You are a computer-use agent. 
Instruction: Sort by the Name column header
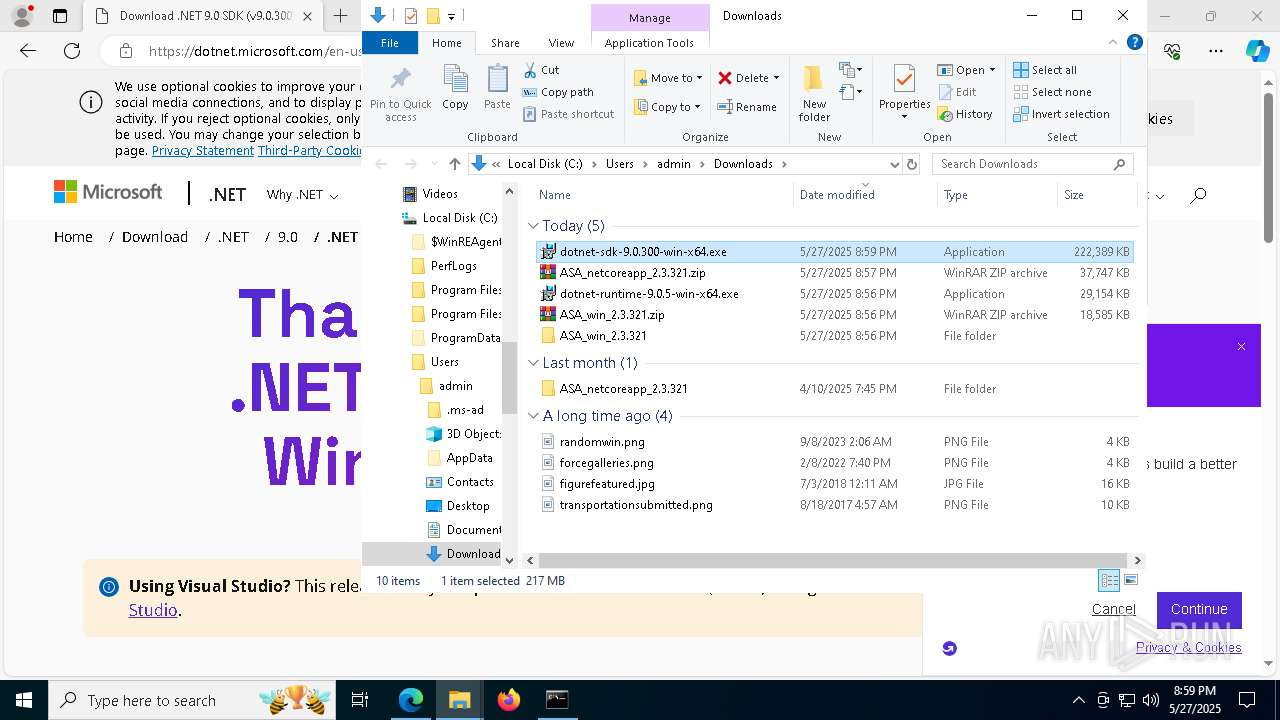[x=662, y=195]
